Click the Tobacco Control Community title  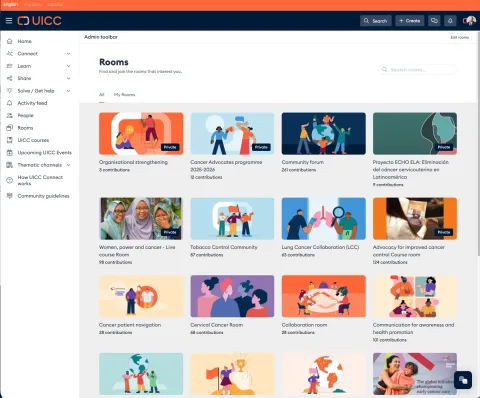point(224,247)
